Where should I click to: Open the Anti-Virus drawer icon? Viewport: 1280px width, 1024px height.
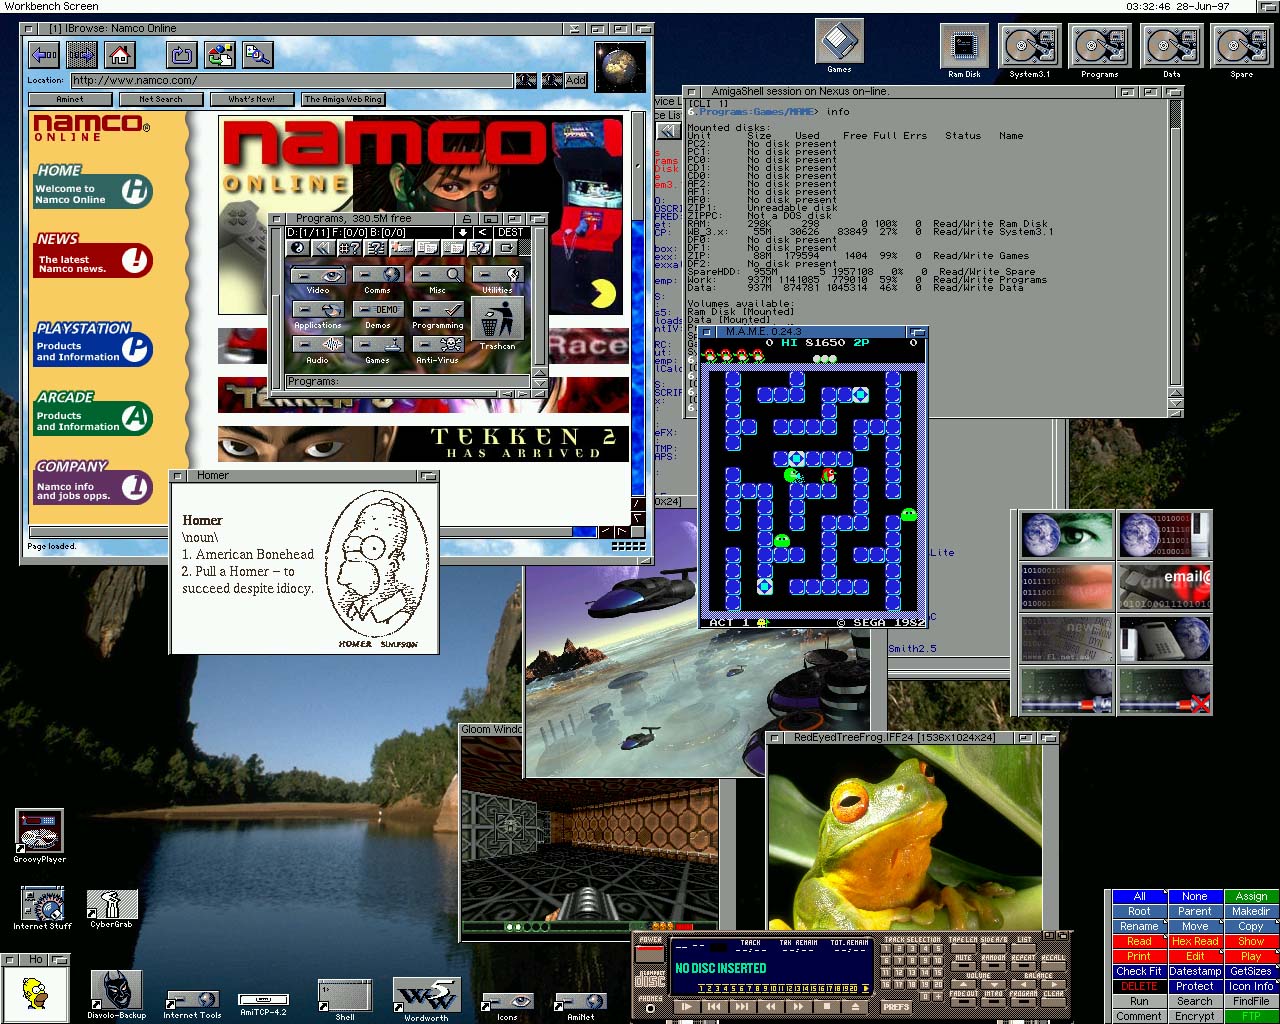tap(438, 346)
